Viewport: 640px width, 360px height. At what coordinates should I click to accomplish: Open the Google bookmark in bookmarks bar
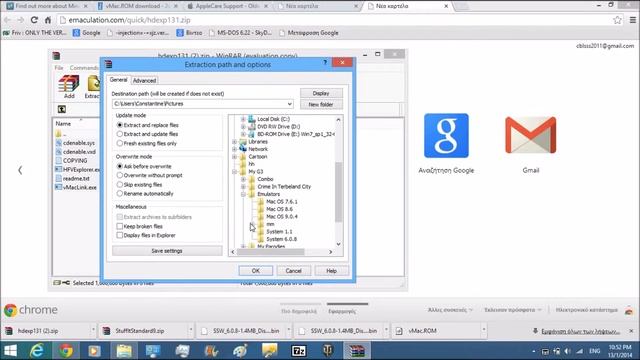pos(87,33)
